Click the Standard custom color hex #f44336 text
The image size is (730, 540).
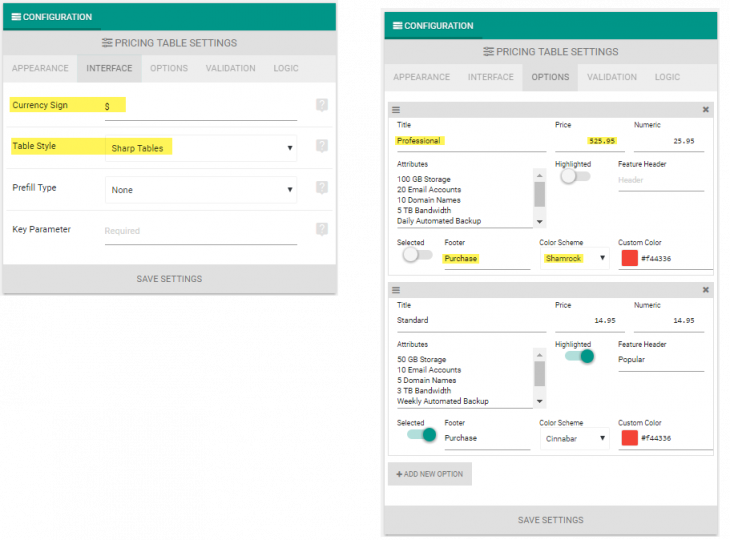click(656, 439)
